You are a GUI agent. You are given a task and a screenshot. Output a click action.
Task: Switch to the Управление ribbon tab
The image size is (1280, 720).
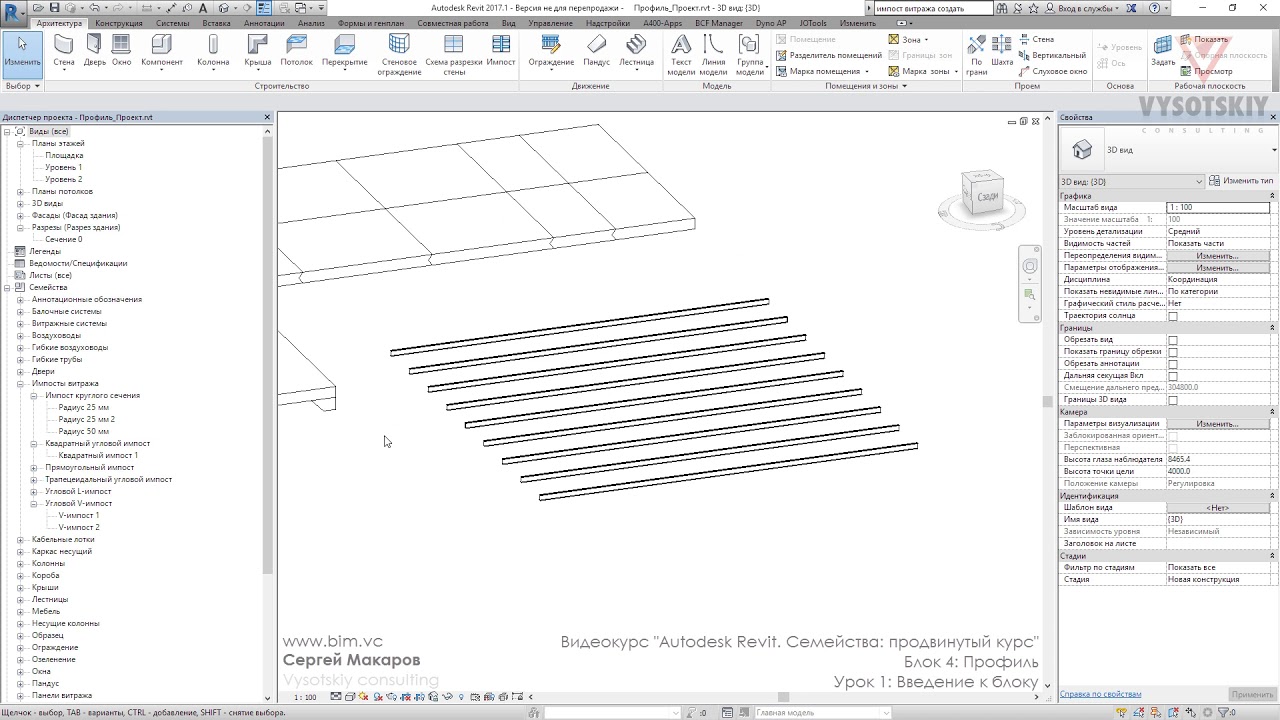tap(551, 23)
